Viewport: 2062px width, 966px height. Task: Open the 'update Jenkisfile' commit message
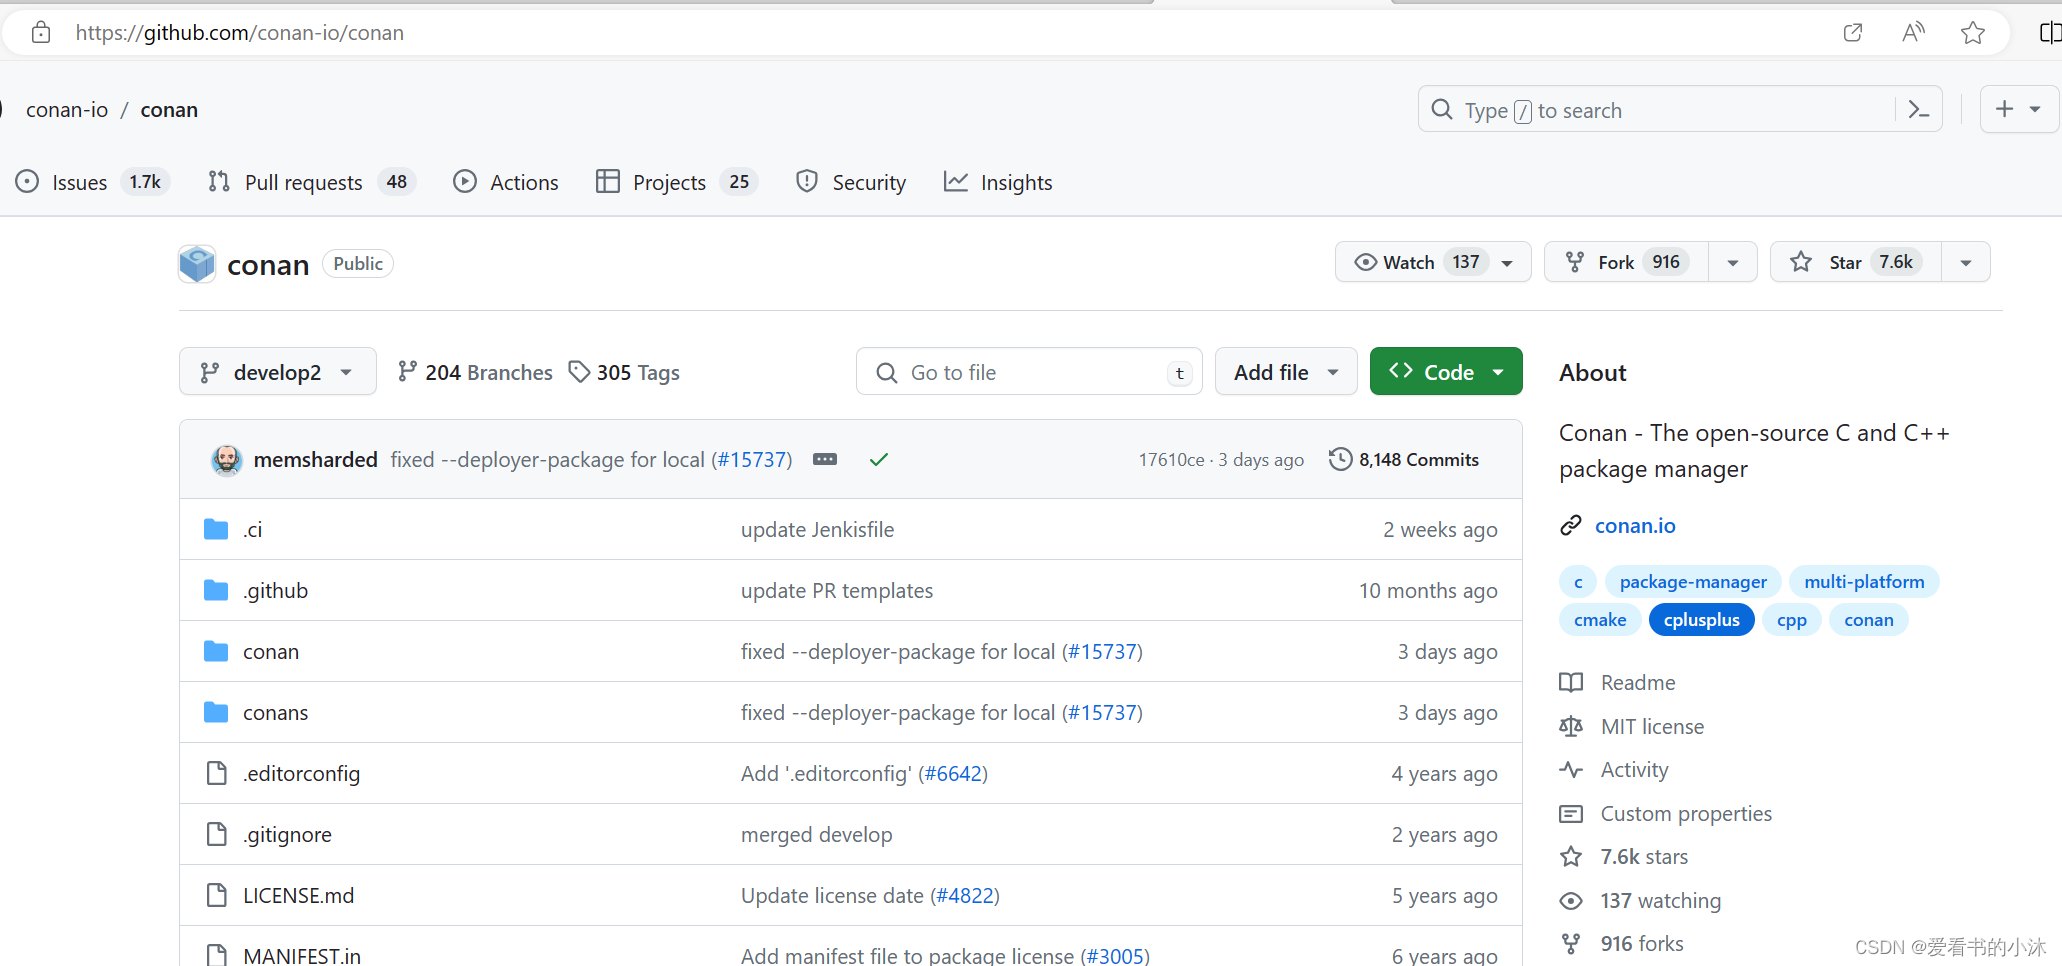pos(817,529)
